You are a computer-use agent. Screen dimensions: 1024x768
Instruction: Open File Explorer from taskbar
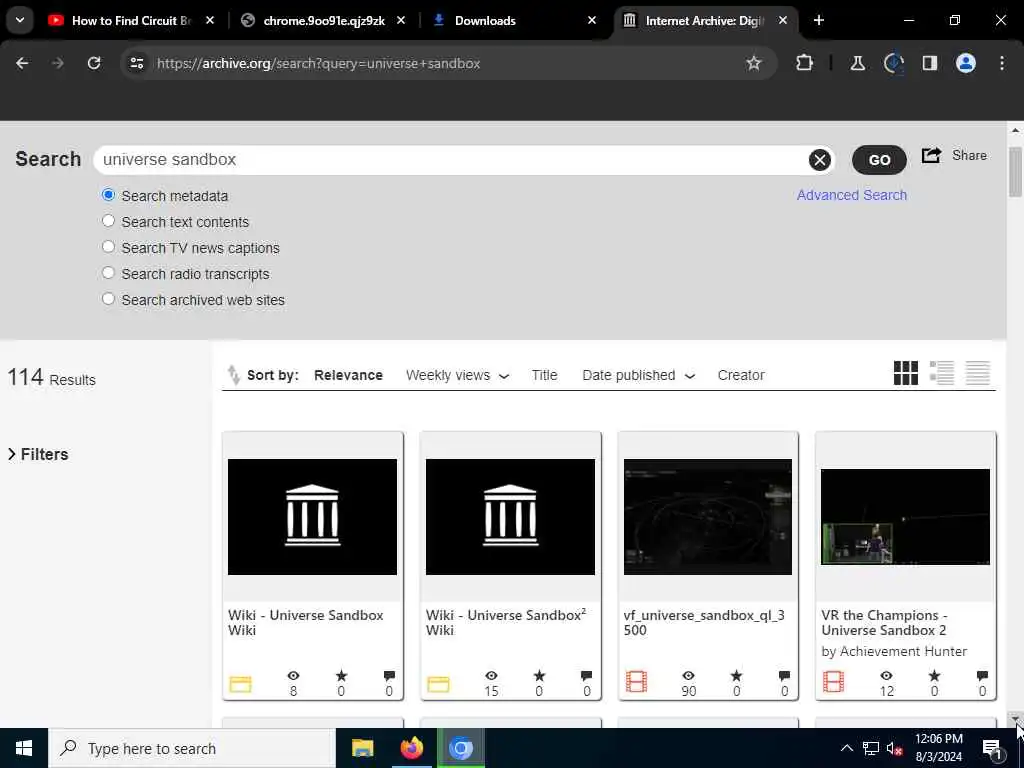point(362,748)
